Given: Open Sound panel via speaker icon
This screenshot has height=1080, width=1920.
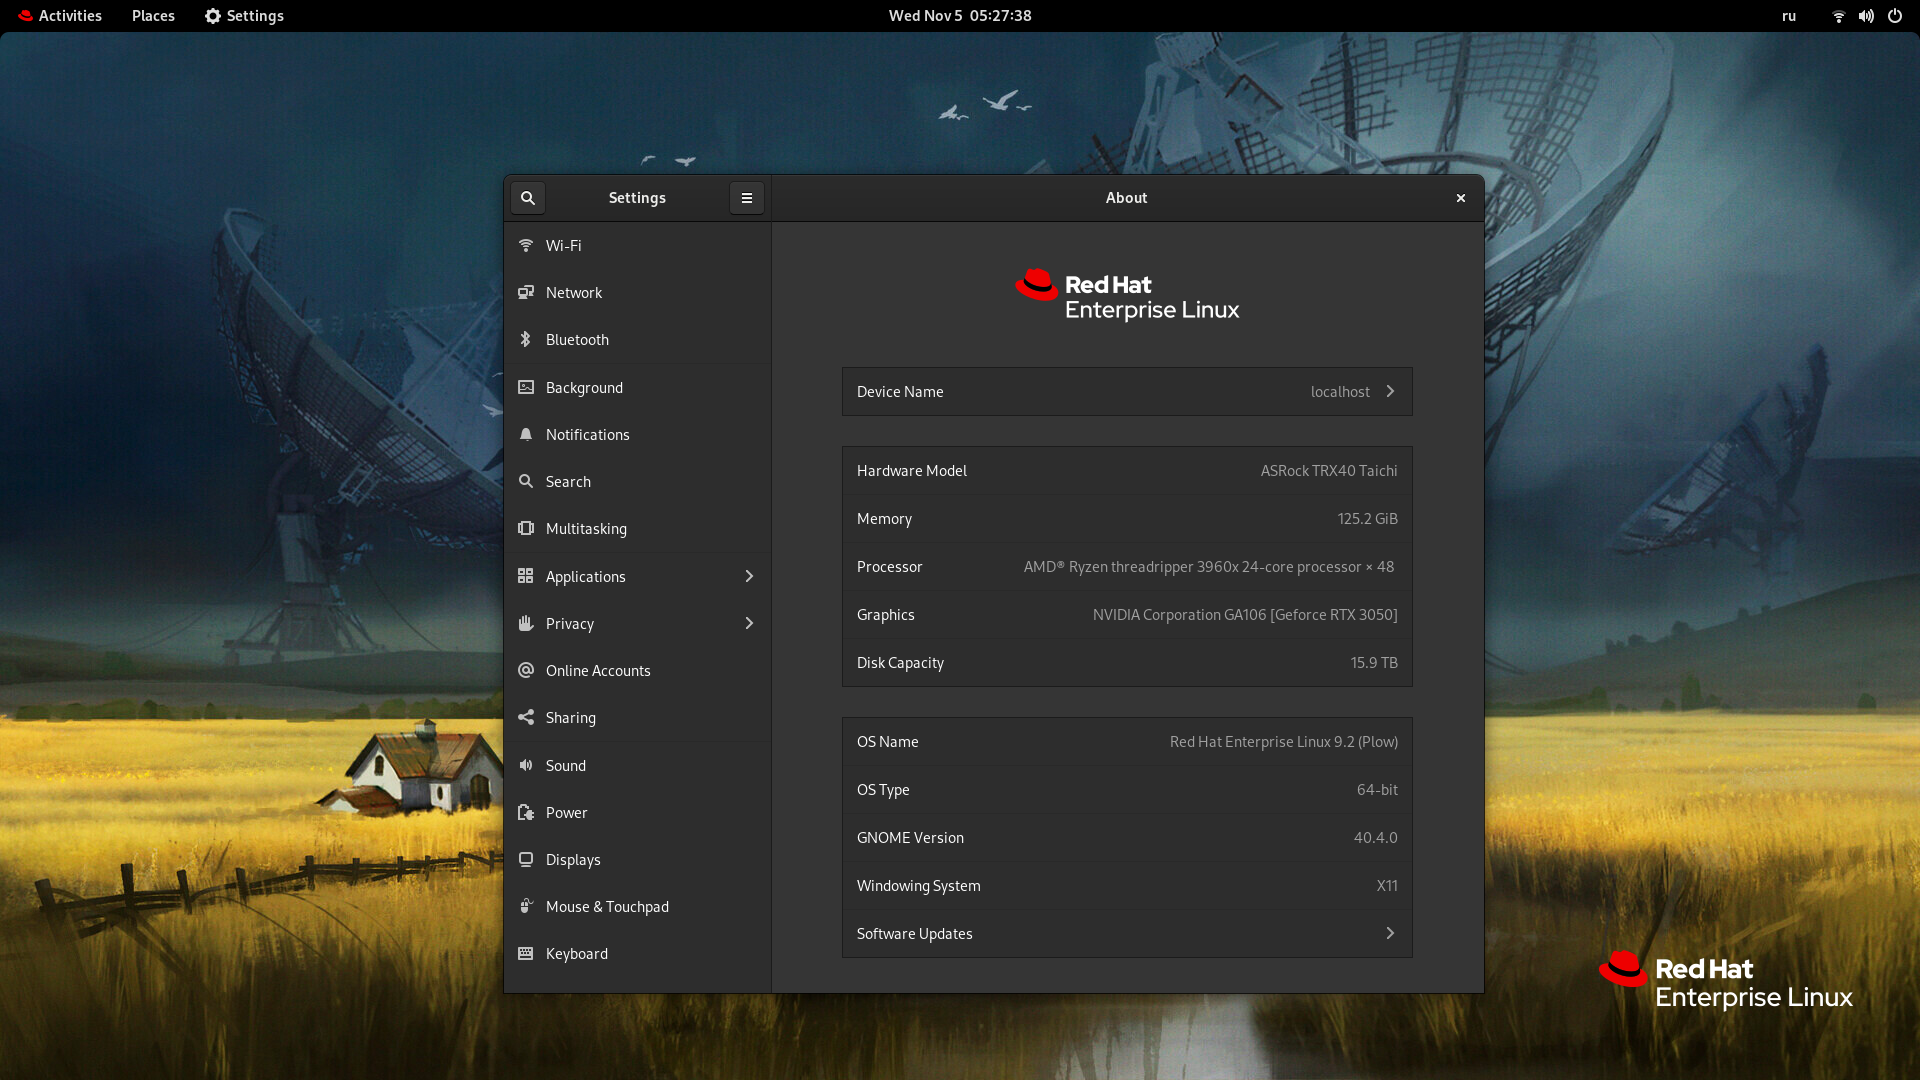Looking at the screenshot, I should point(526,765).
